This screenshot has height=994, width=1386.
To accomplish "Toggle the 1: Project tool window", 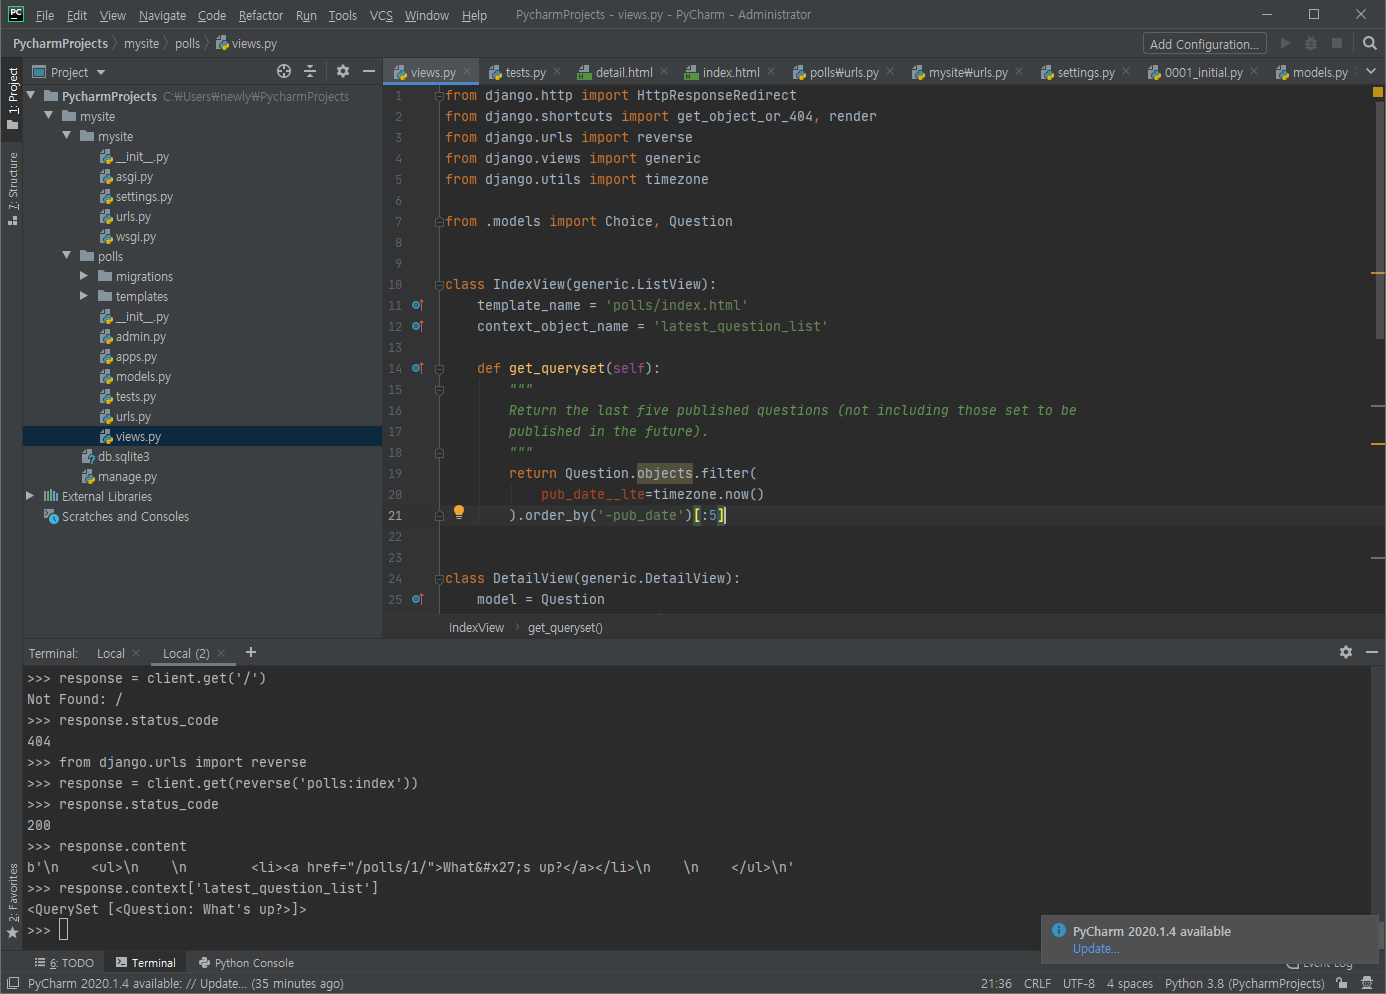I will click(13, 98).
